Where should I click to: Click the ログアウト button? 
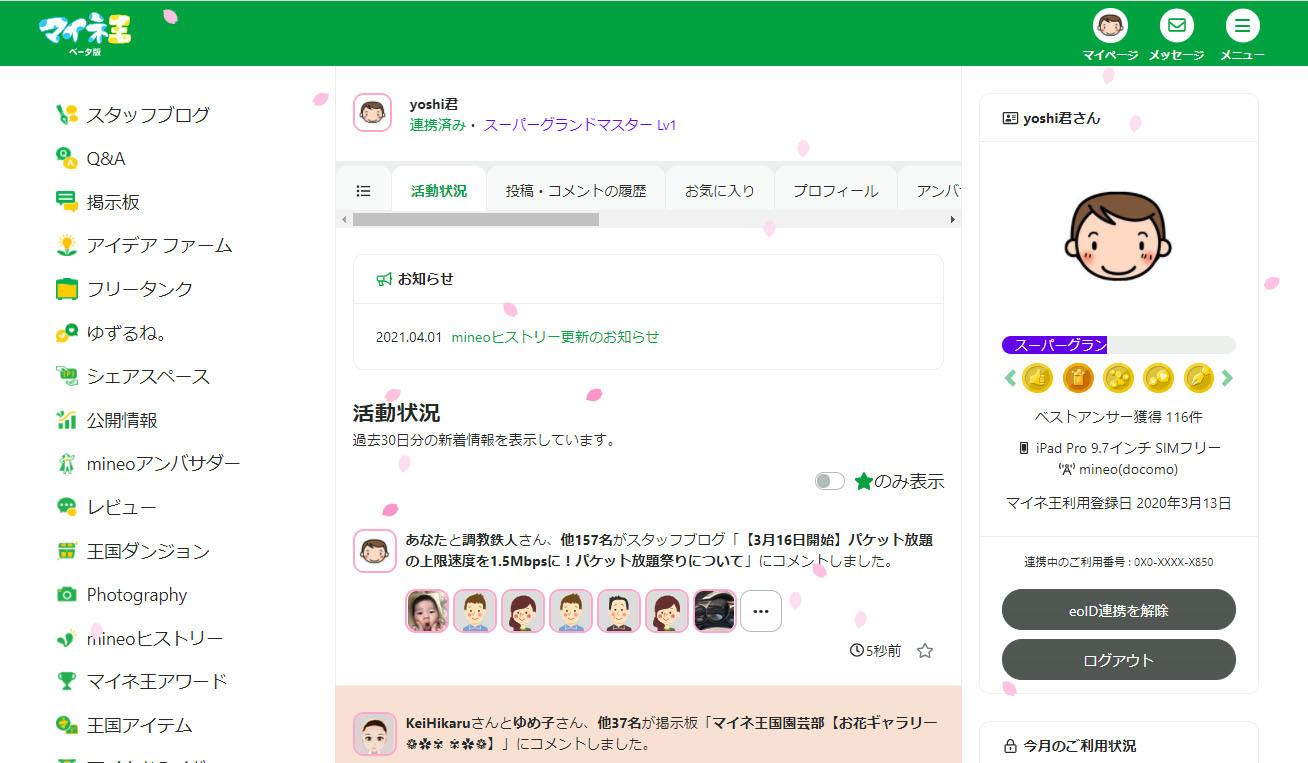(x=1118, y=660)
